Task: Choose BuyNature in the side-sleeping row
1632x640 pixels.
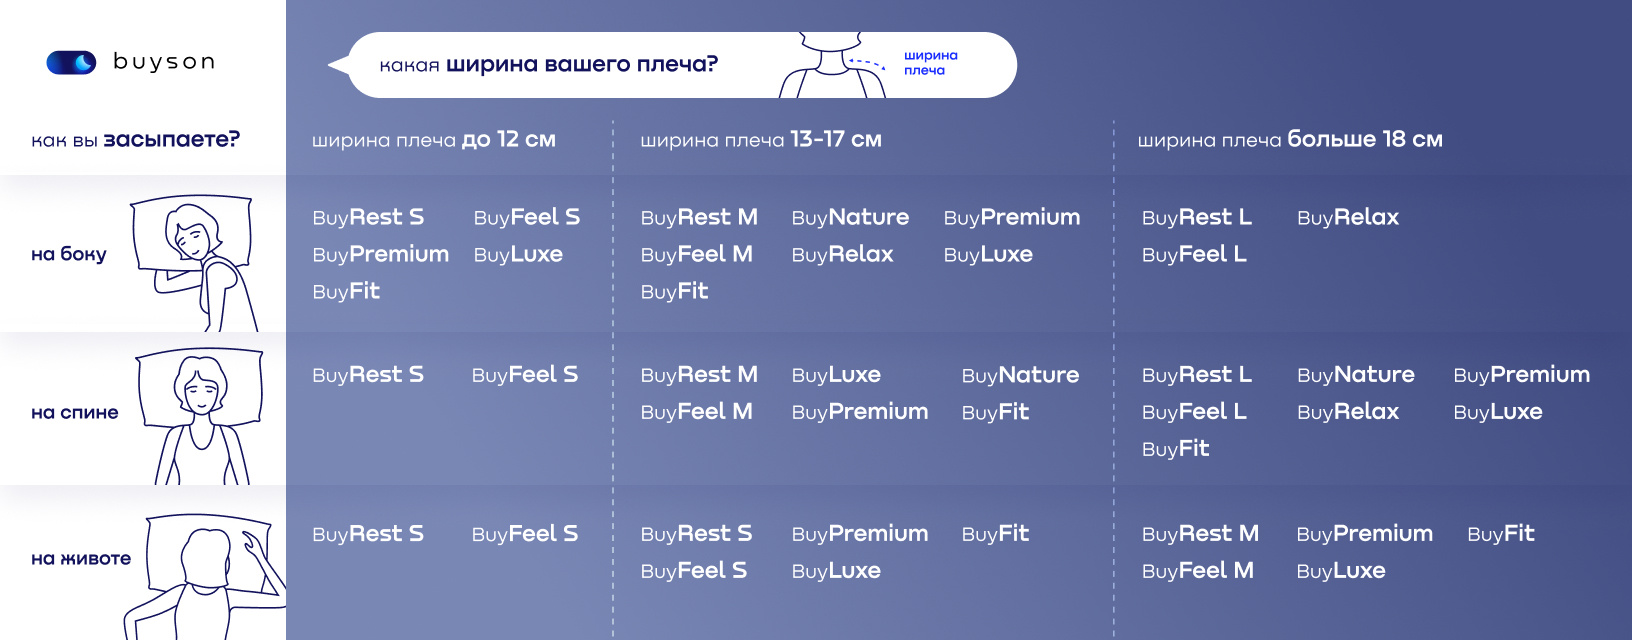Action: 850,217
